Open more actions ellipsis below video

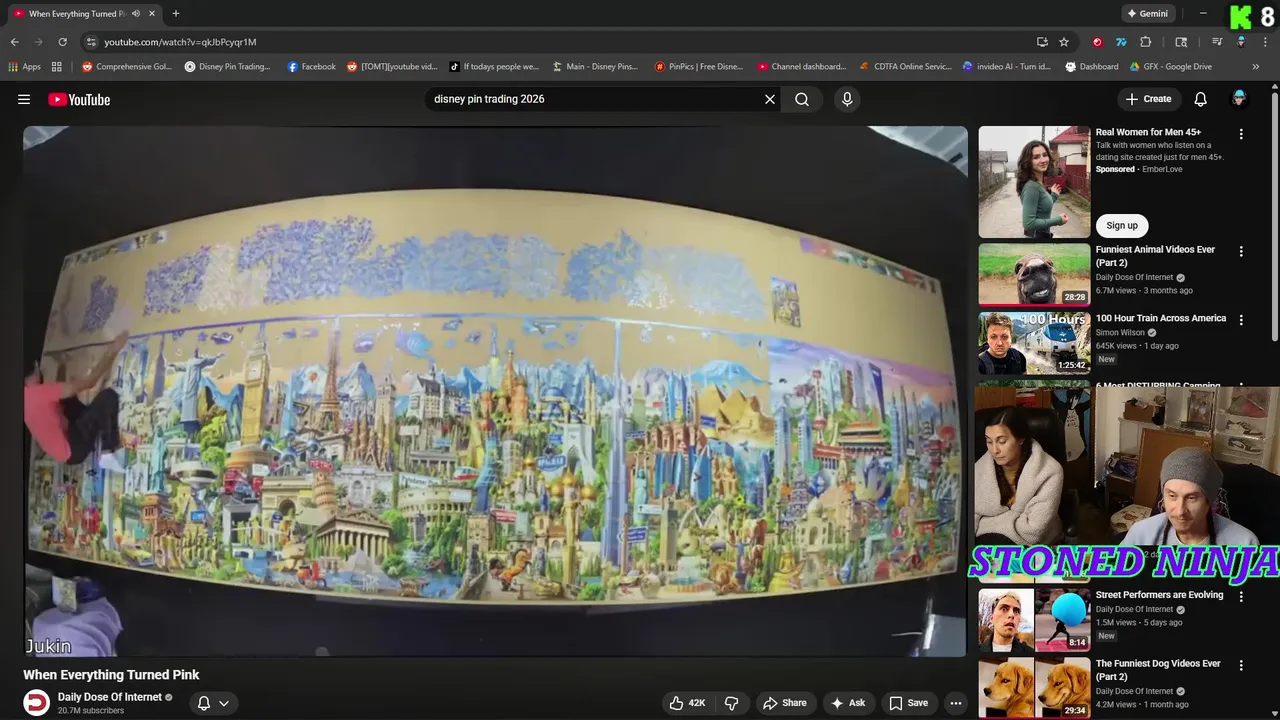tap(956, 703)
